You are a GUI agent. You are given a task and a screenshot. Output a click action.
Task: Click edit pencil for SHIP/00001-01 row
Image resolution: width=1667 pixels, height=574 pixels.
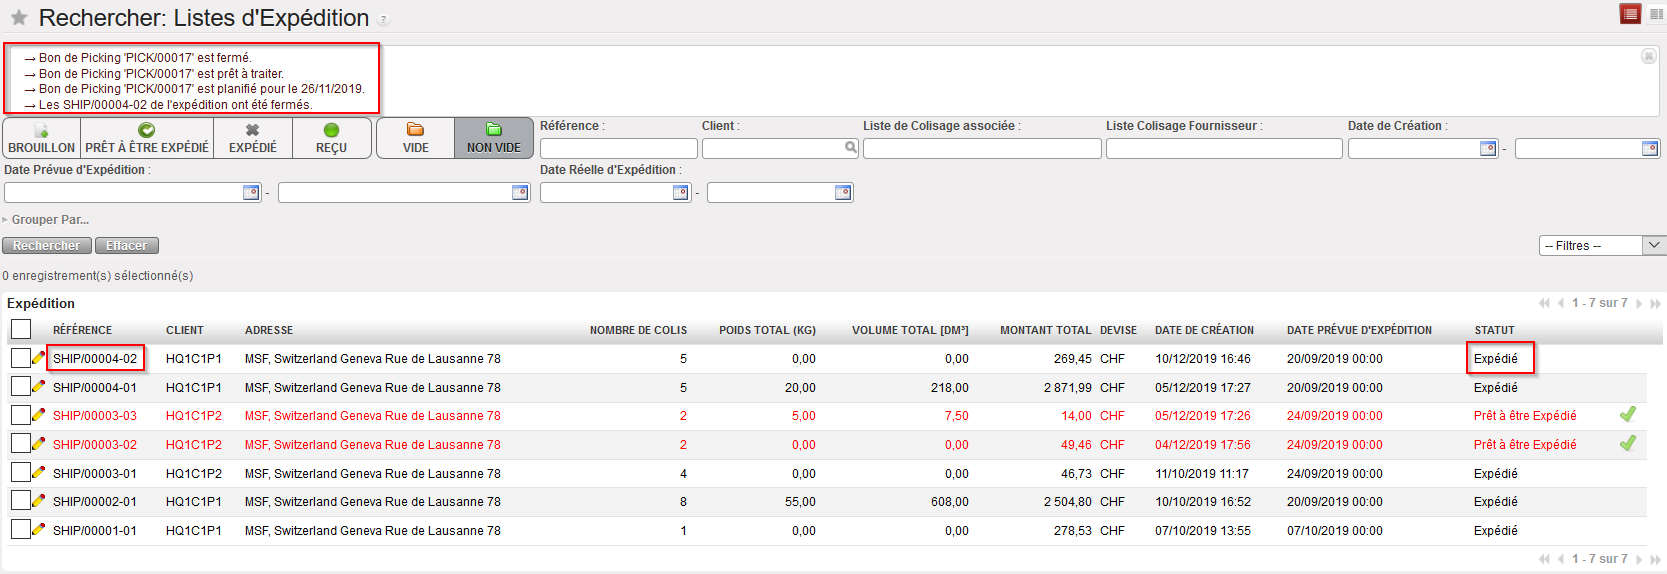point(38,529)
